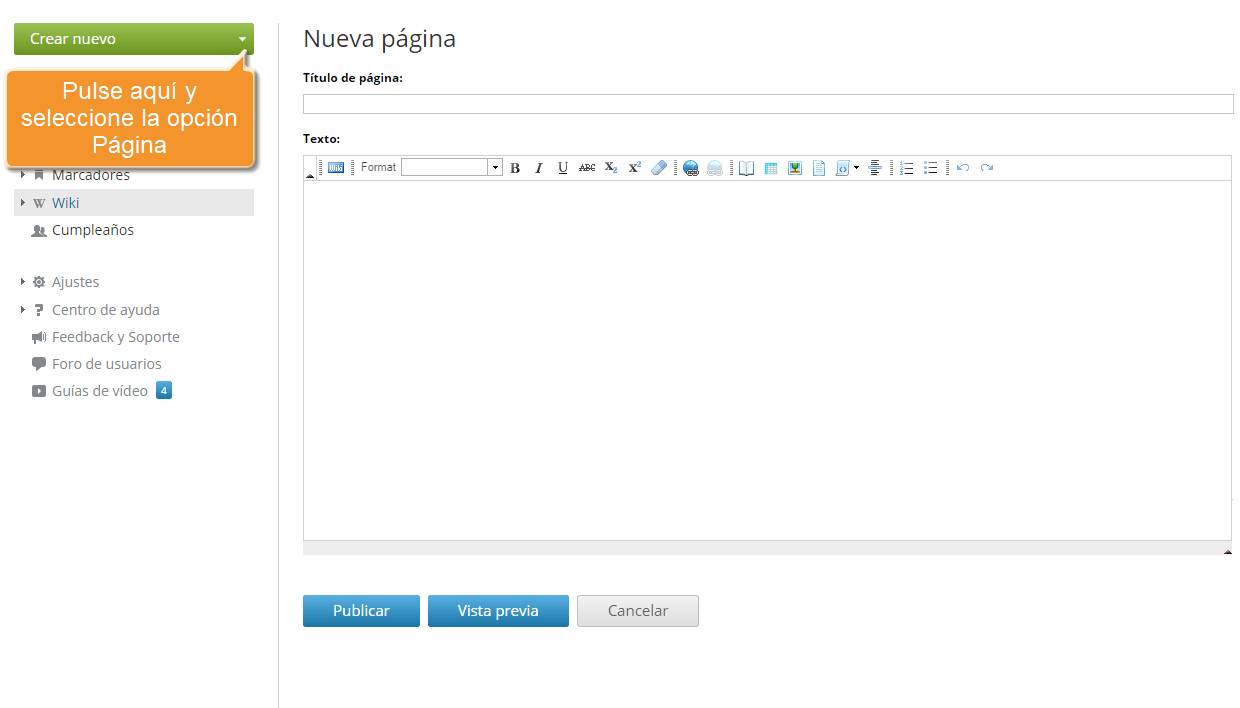Click inside the Texto editor area
Image resolution: width=1240 pixels, height=708 pixels.
[767, 360]
